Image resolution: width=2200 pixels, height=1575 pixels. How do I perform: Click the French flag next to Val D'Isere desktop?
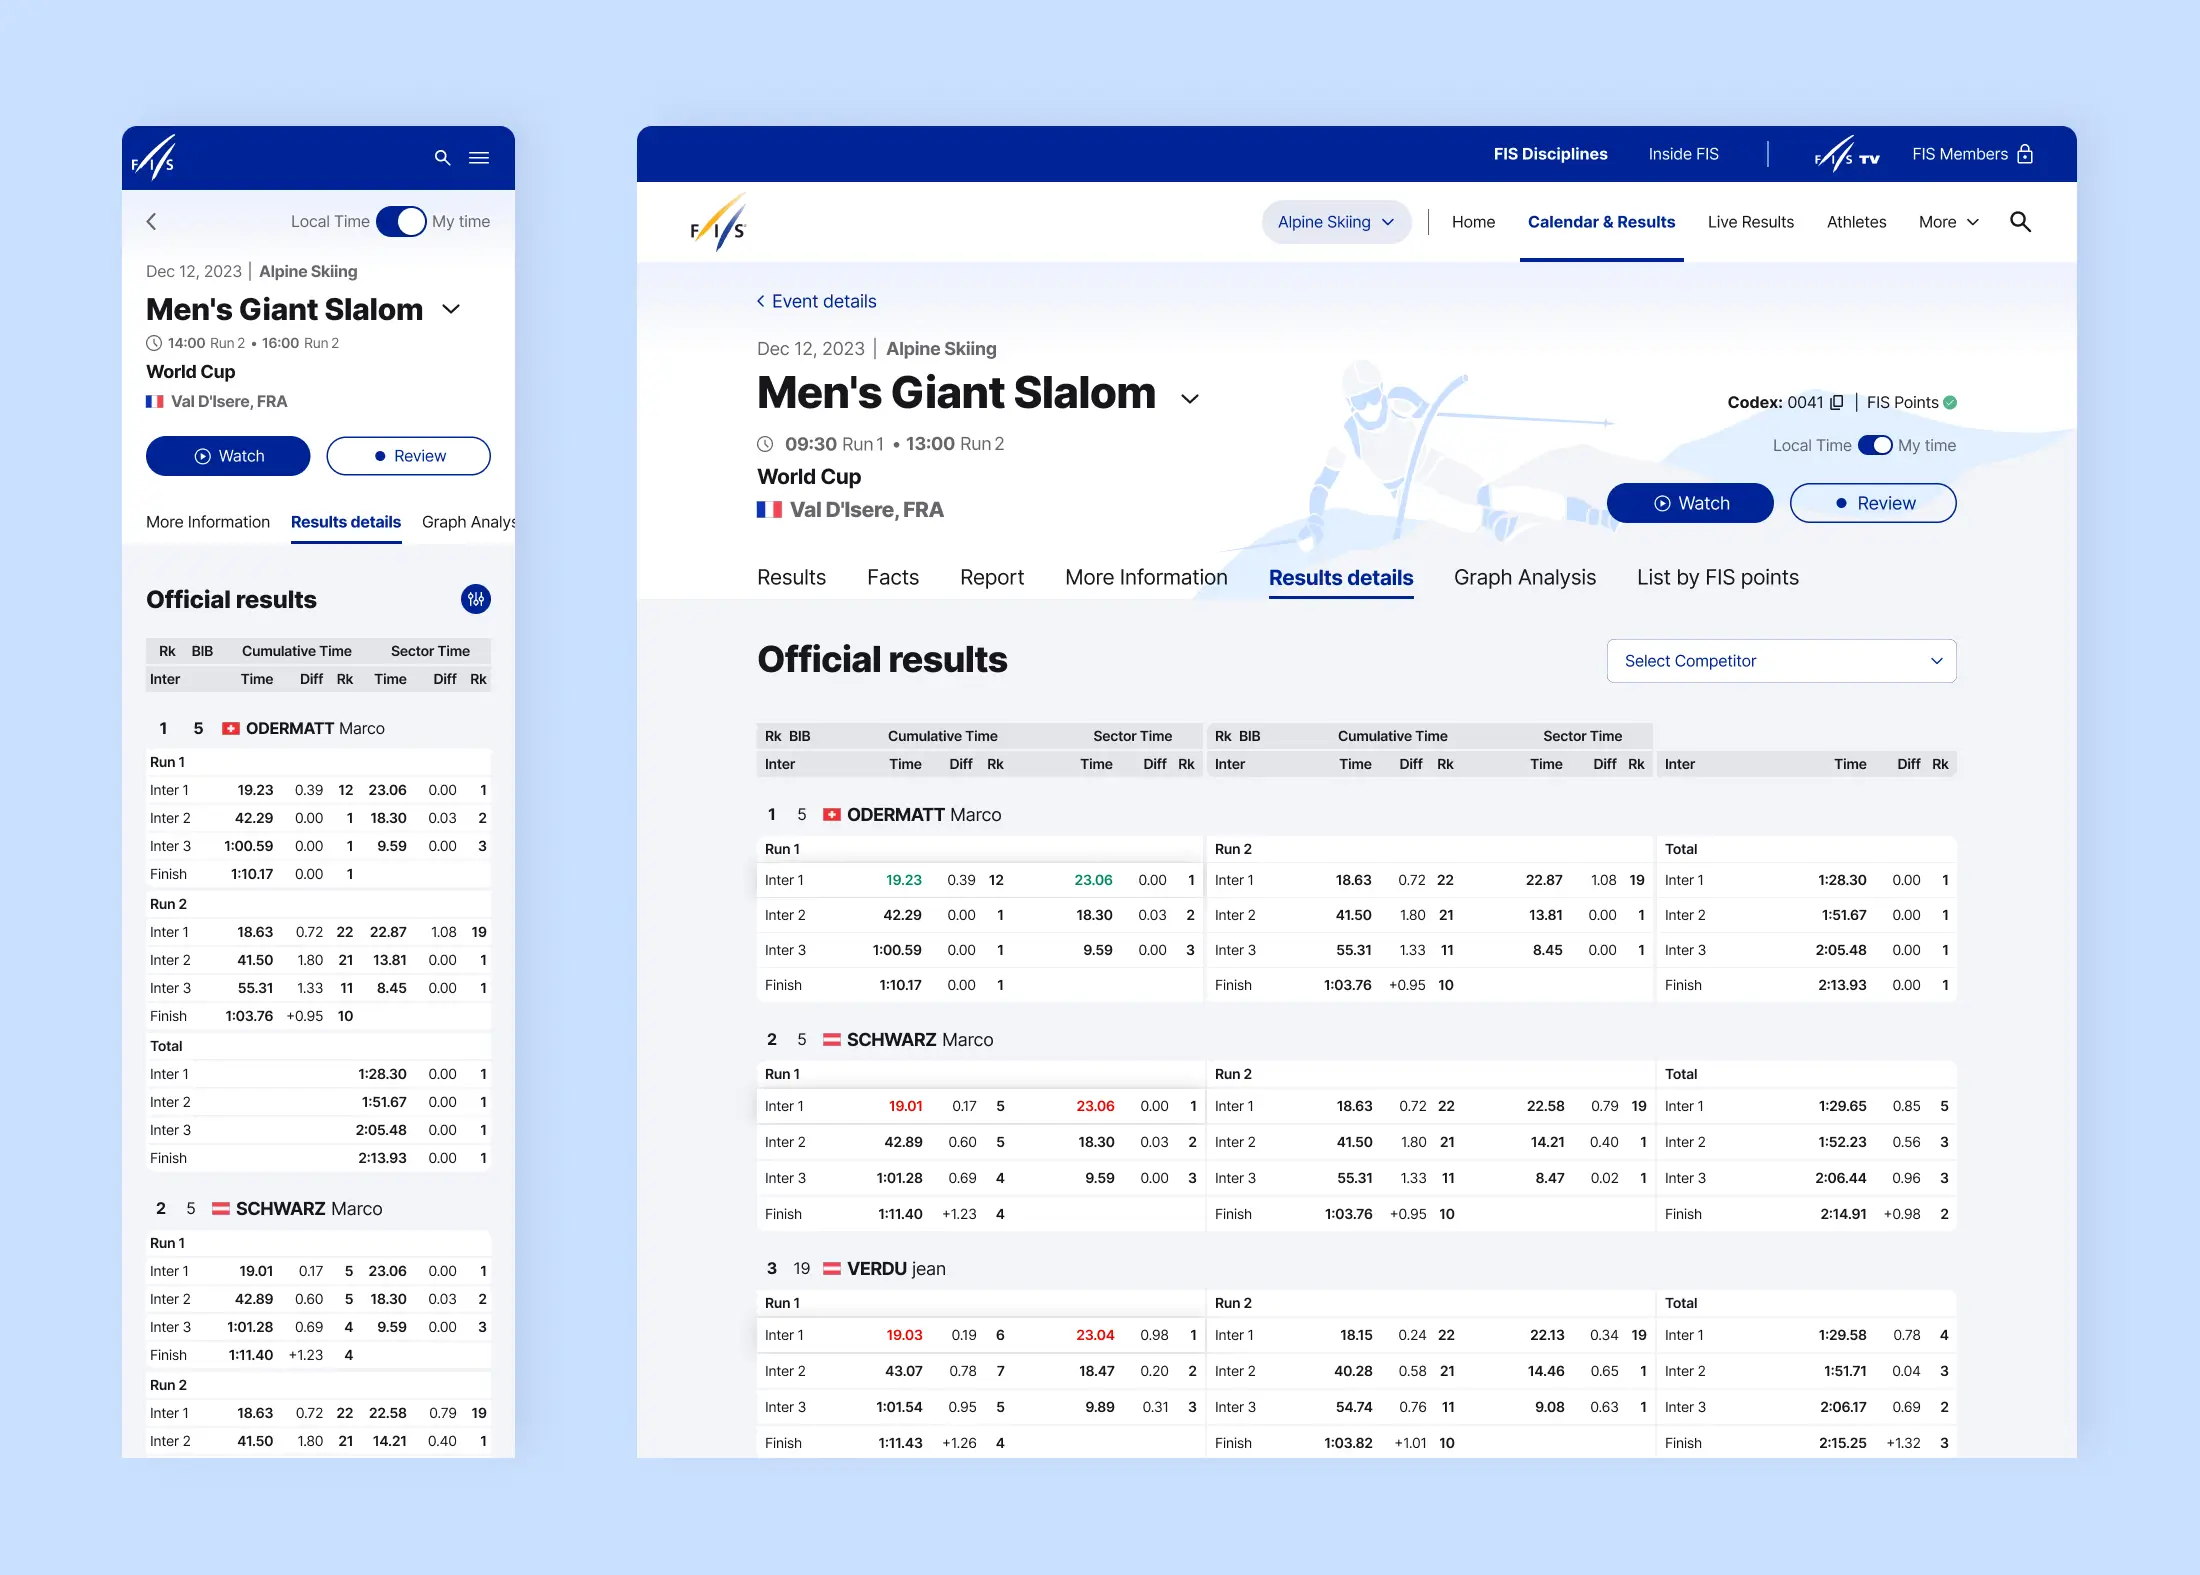pos(769,510)
